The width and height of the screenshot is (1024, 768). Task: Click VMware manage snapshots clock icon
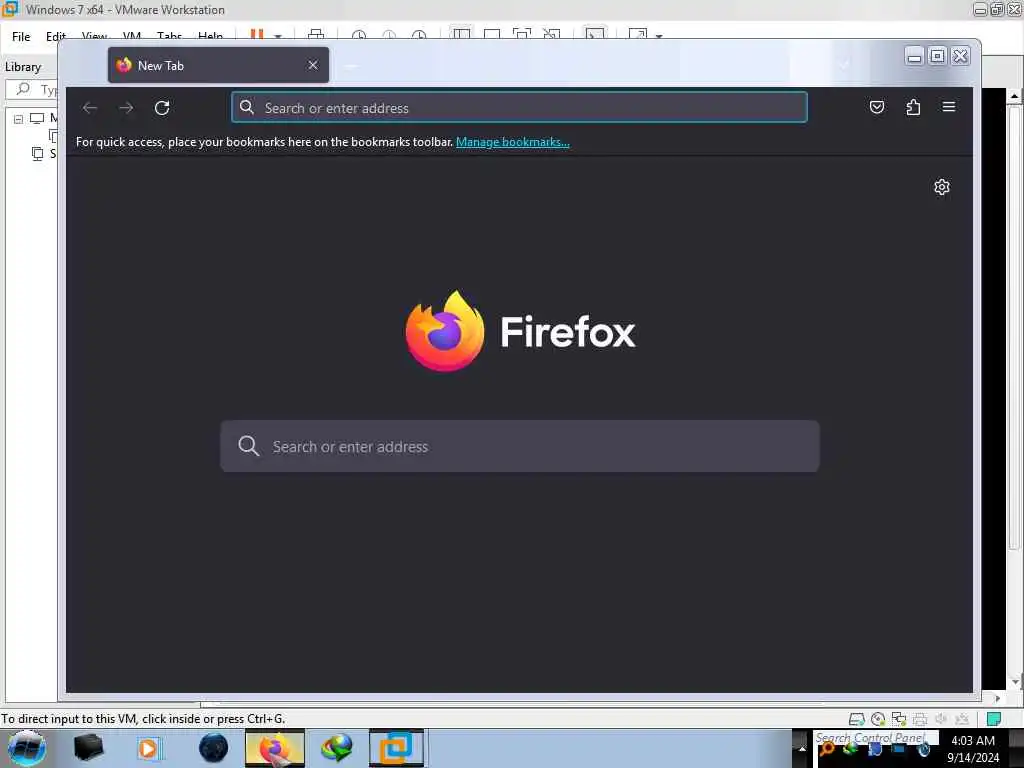tap(419, 35)
